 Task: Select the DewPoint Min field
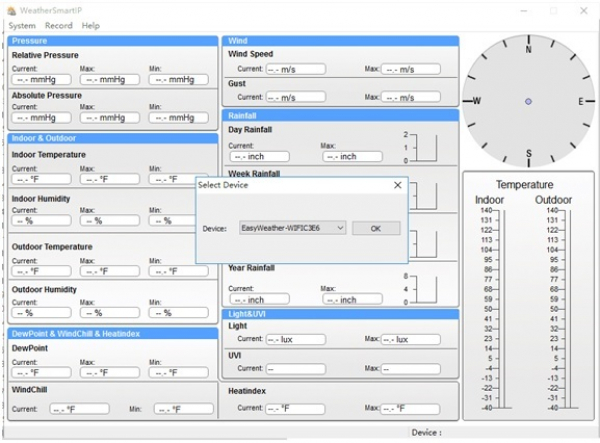[179, 372]
